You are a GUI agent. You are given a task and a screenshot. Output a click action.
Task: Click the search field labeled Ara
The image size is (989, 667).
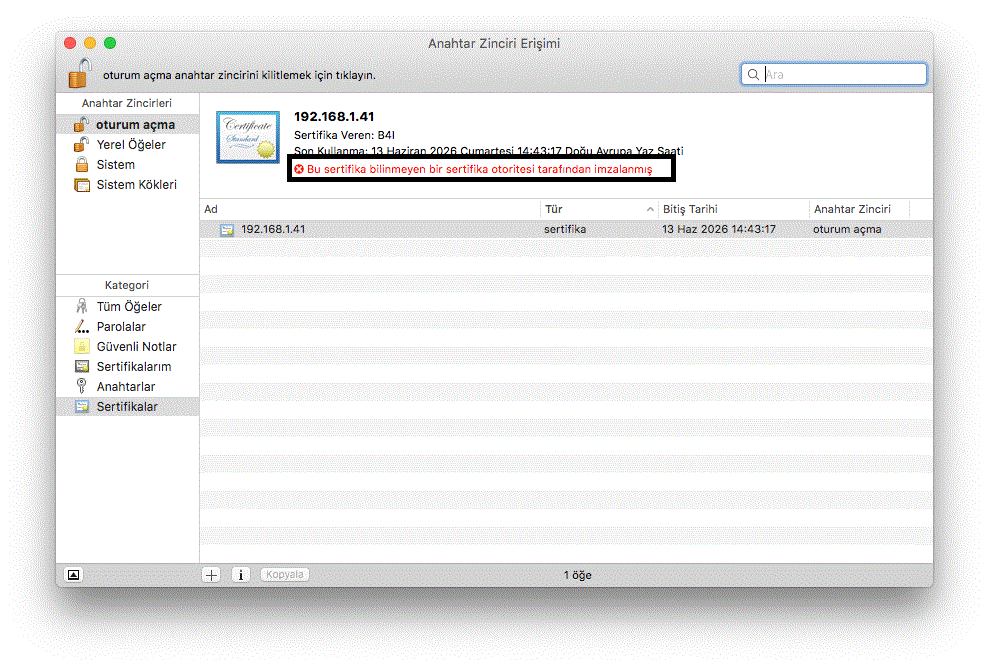833,74
